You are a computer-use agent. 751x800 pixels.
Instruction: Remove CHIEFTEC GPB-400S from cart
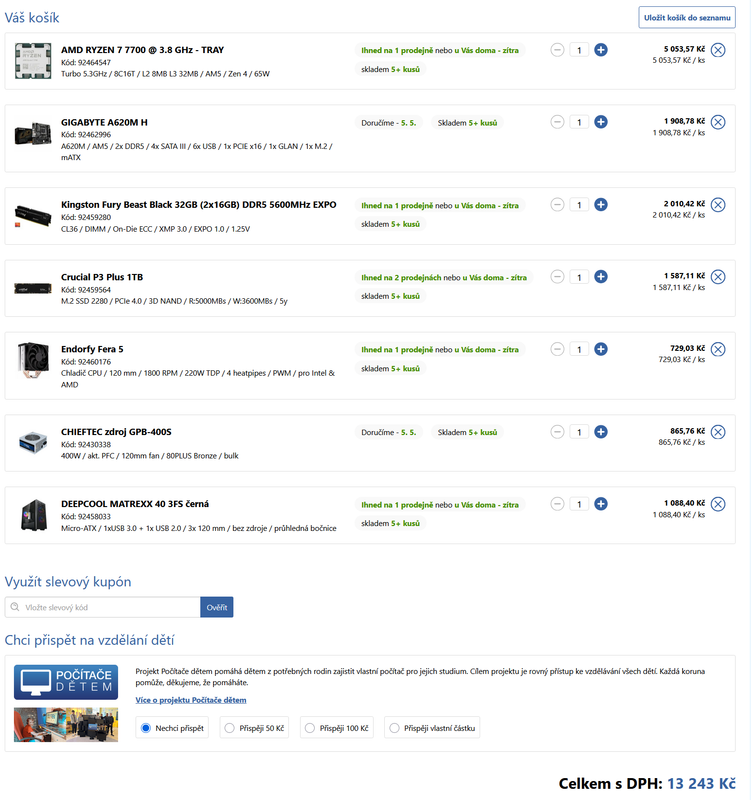point(718,432)
